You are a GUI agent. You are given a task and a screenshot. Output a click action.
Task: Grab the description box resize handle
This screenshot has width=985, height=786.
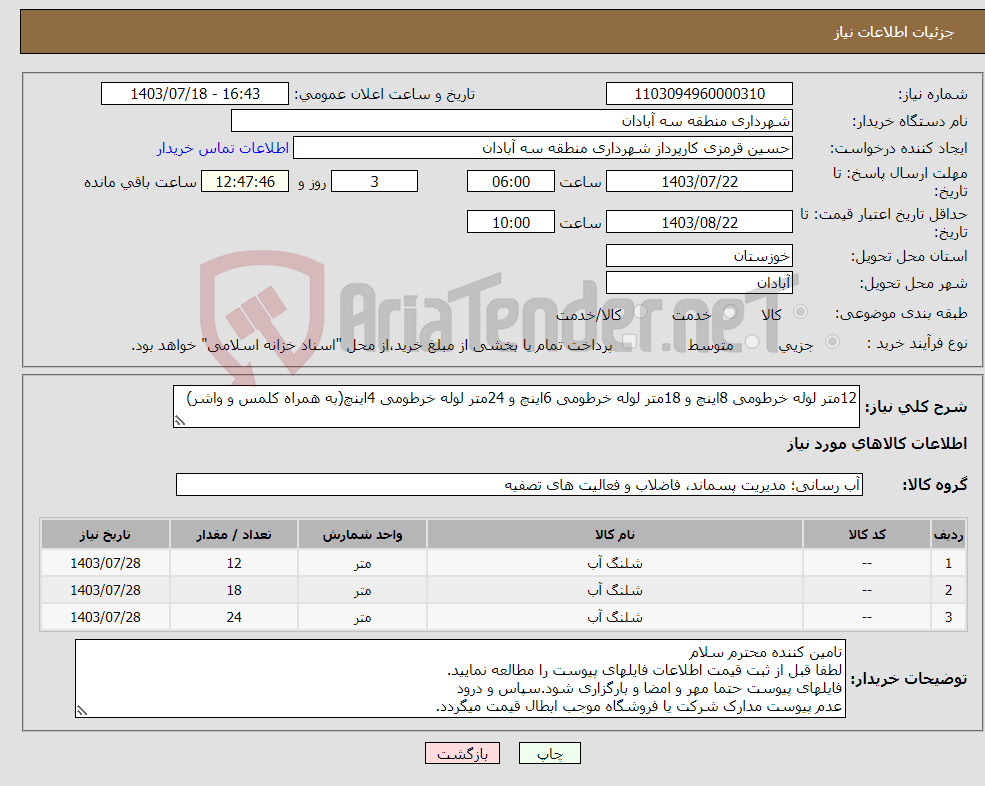180,421
